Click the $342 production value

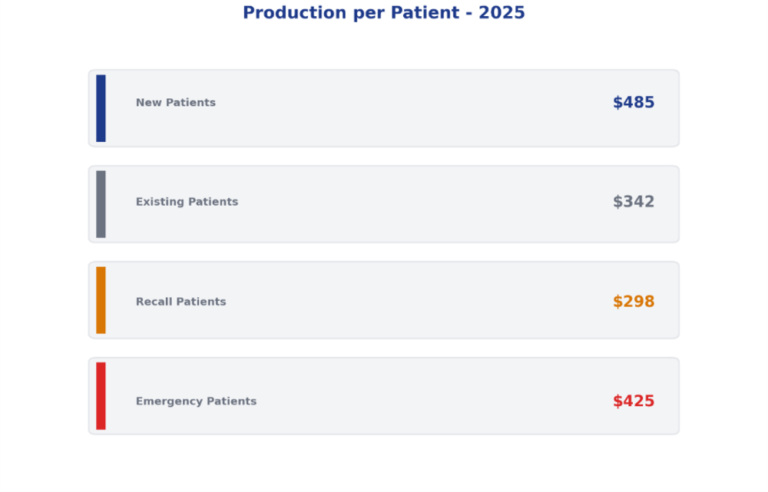[x=633, y=202]
